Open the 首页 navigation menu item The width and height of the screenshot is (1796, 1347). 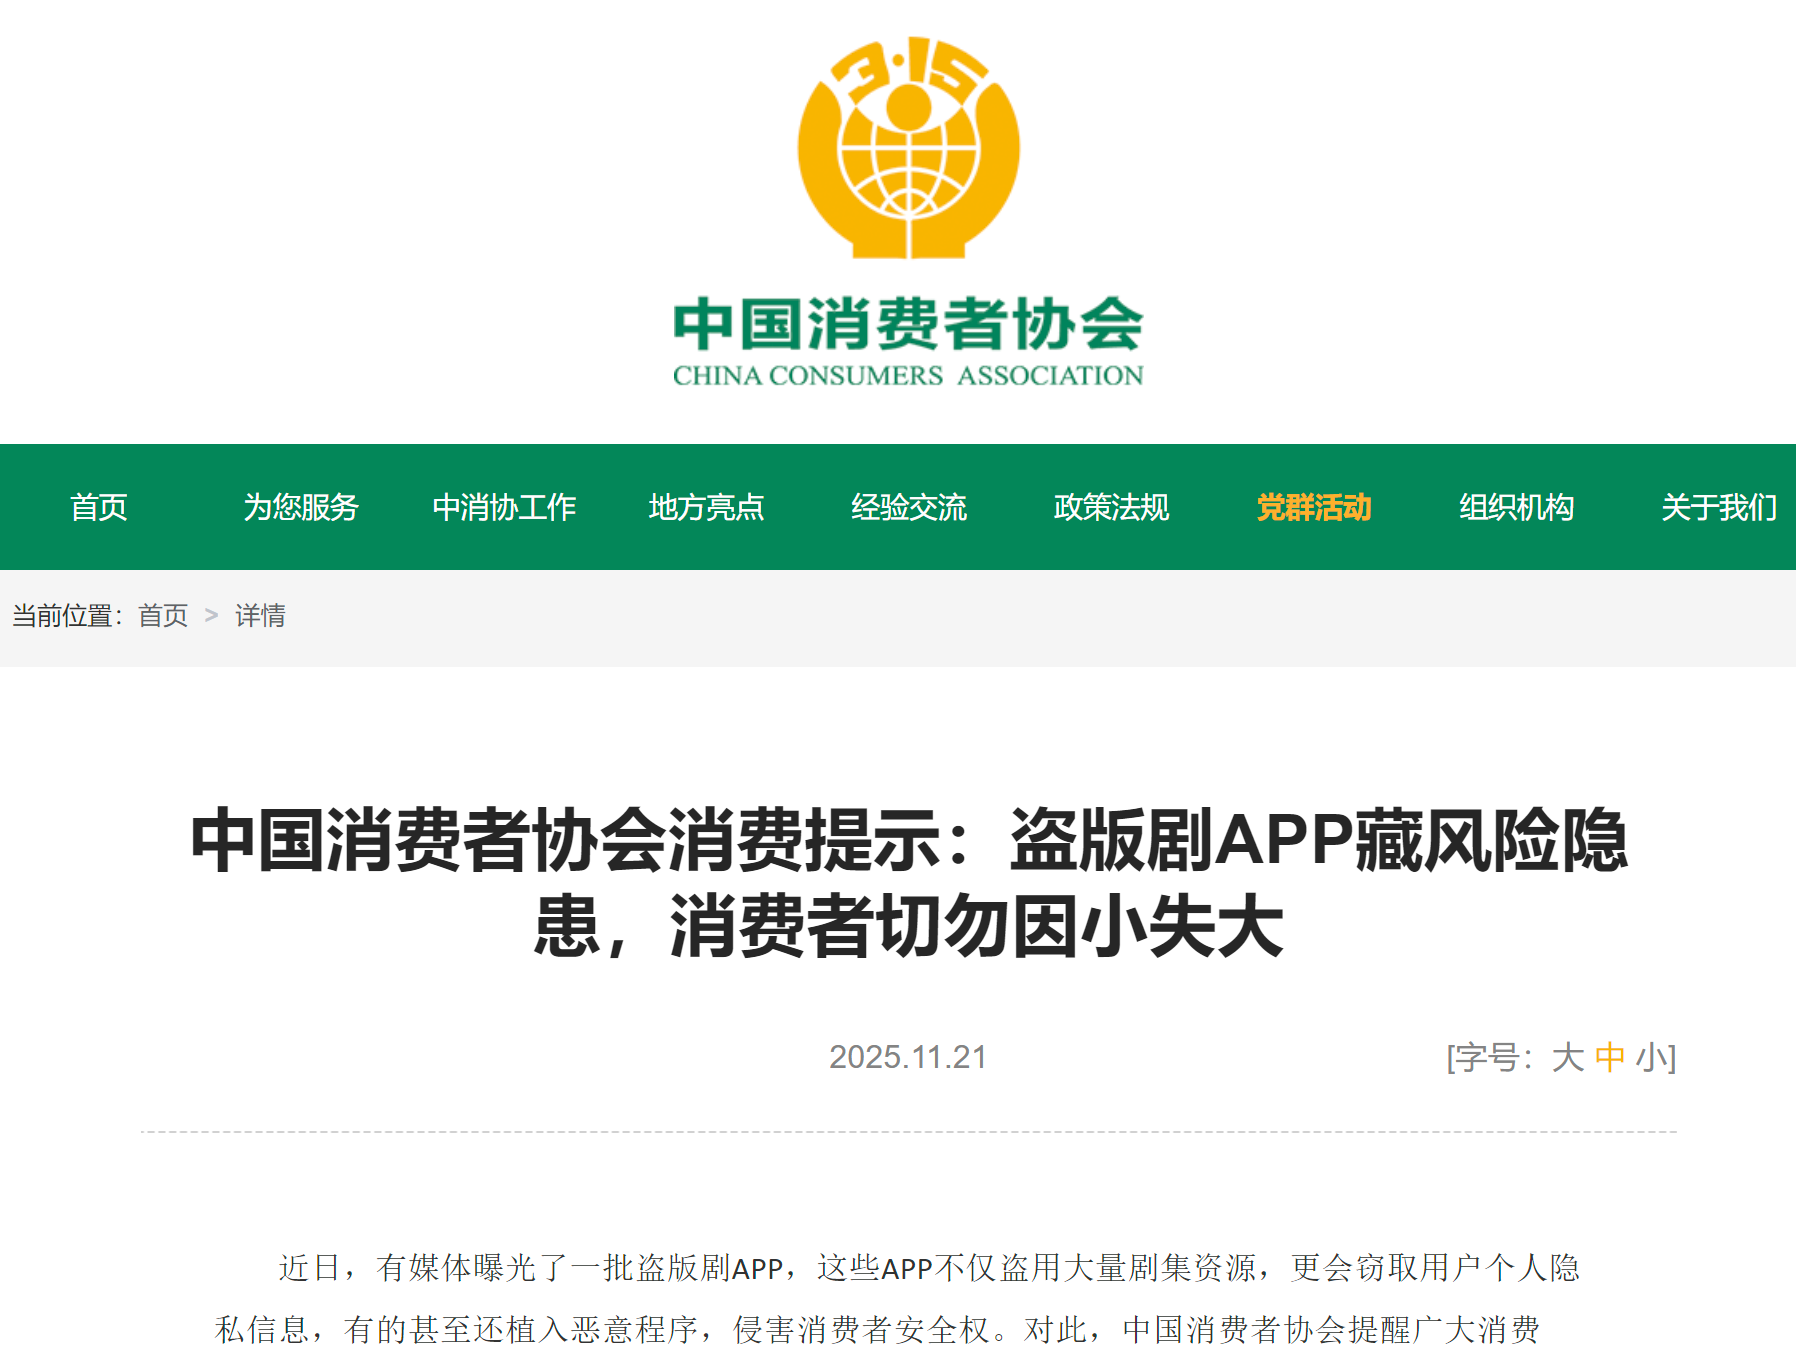[x=98, y=507]
